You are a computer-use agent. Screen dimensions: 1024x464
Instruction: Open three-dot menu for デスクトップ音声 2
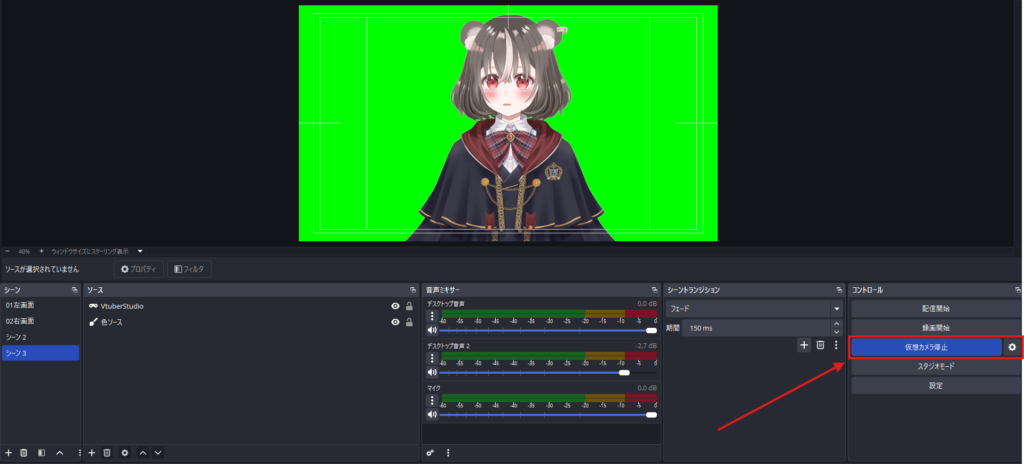(432, 358)
